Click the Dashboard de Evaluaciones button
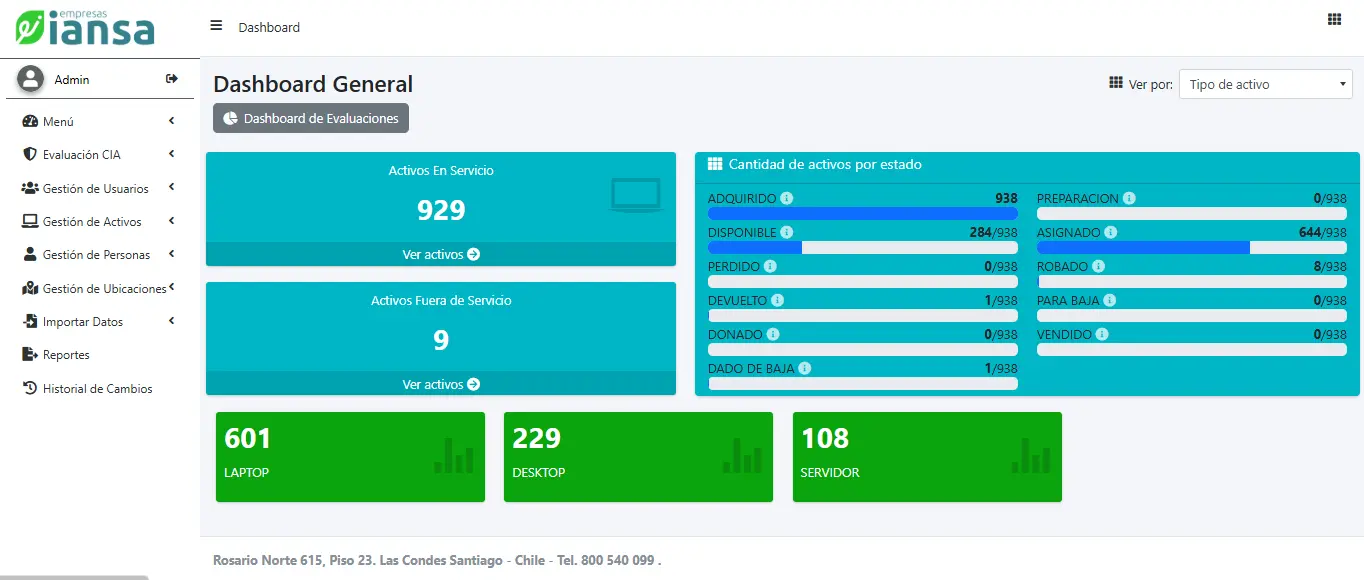Screen dimensions: 1364x580 pyautogui.click(x=311, y=118)
